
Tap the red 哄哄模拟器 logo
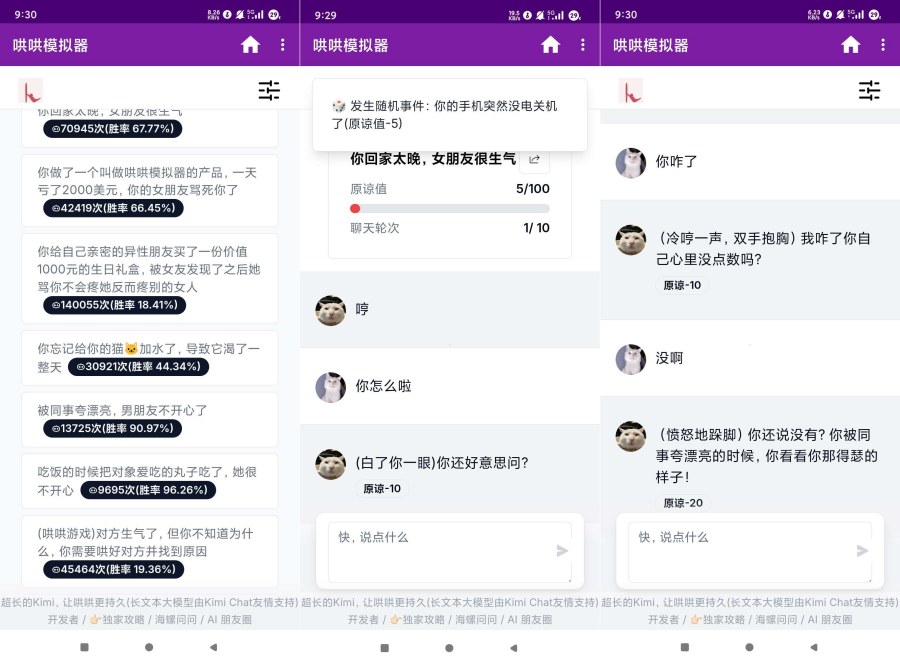(30, 91)
